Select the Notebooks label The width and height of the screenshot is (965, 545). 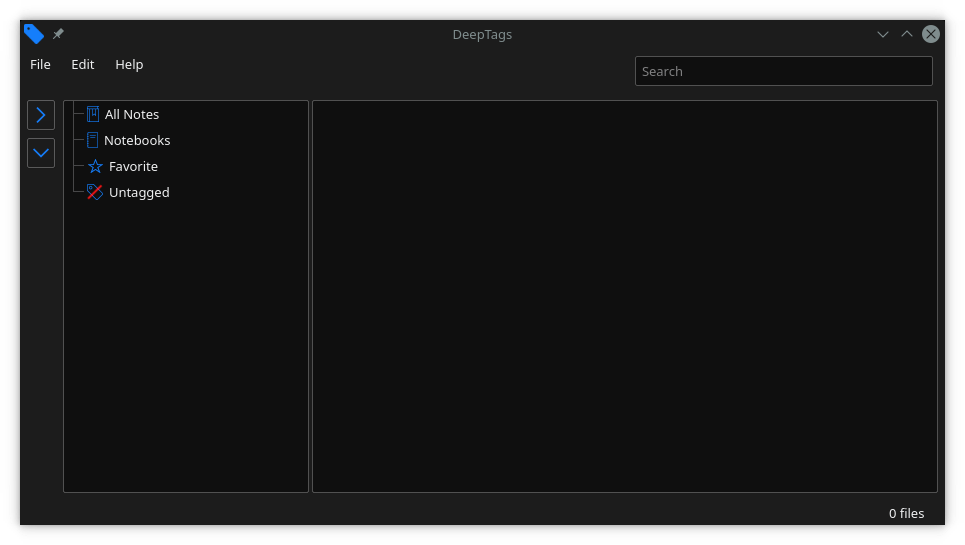(137, 140)
